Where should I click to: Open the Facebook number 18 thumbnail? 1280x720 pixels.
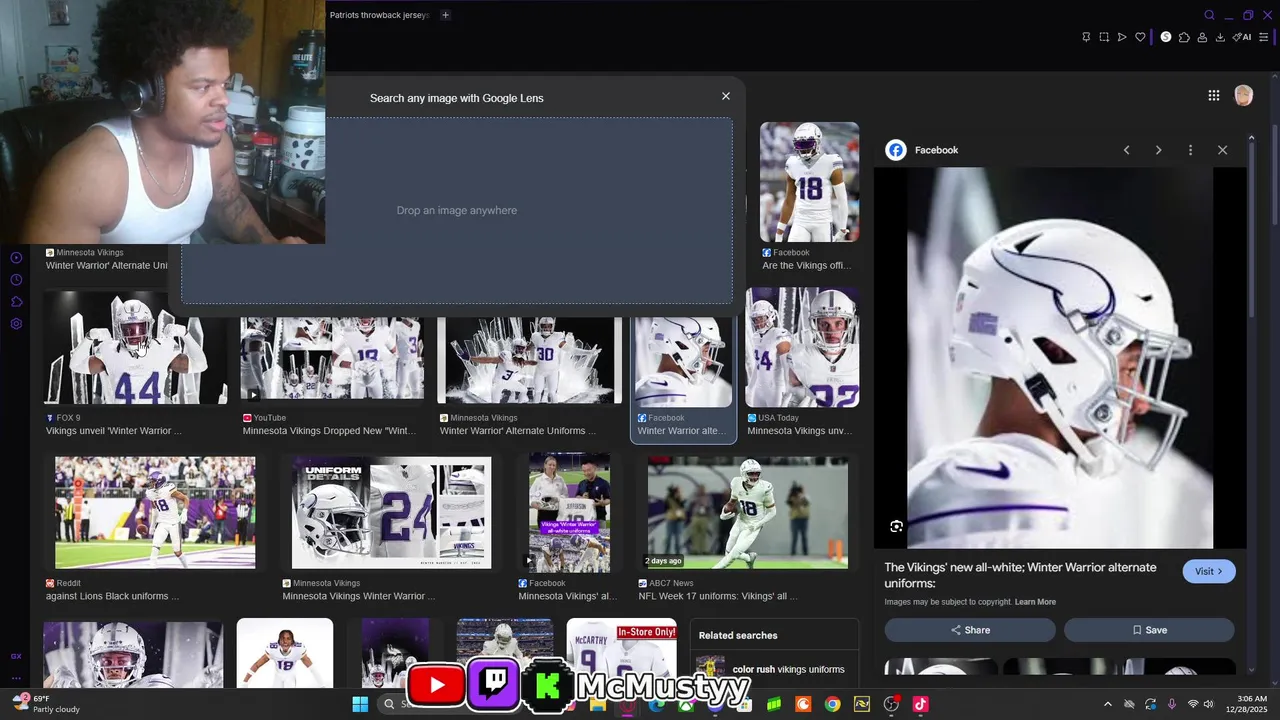pos(809,182)
